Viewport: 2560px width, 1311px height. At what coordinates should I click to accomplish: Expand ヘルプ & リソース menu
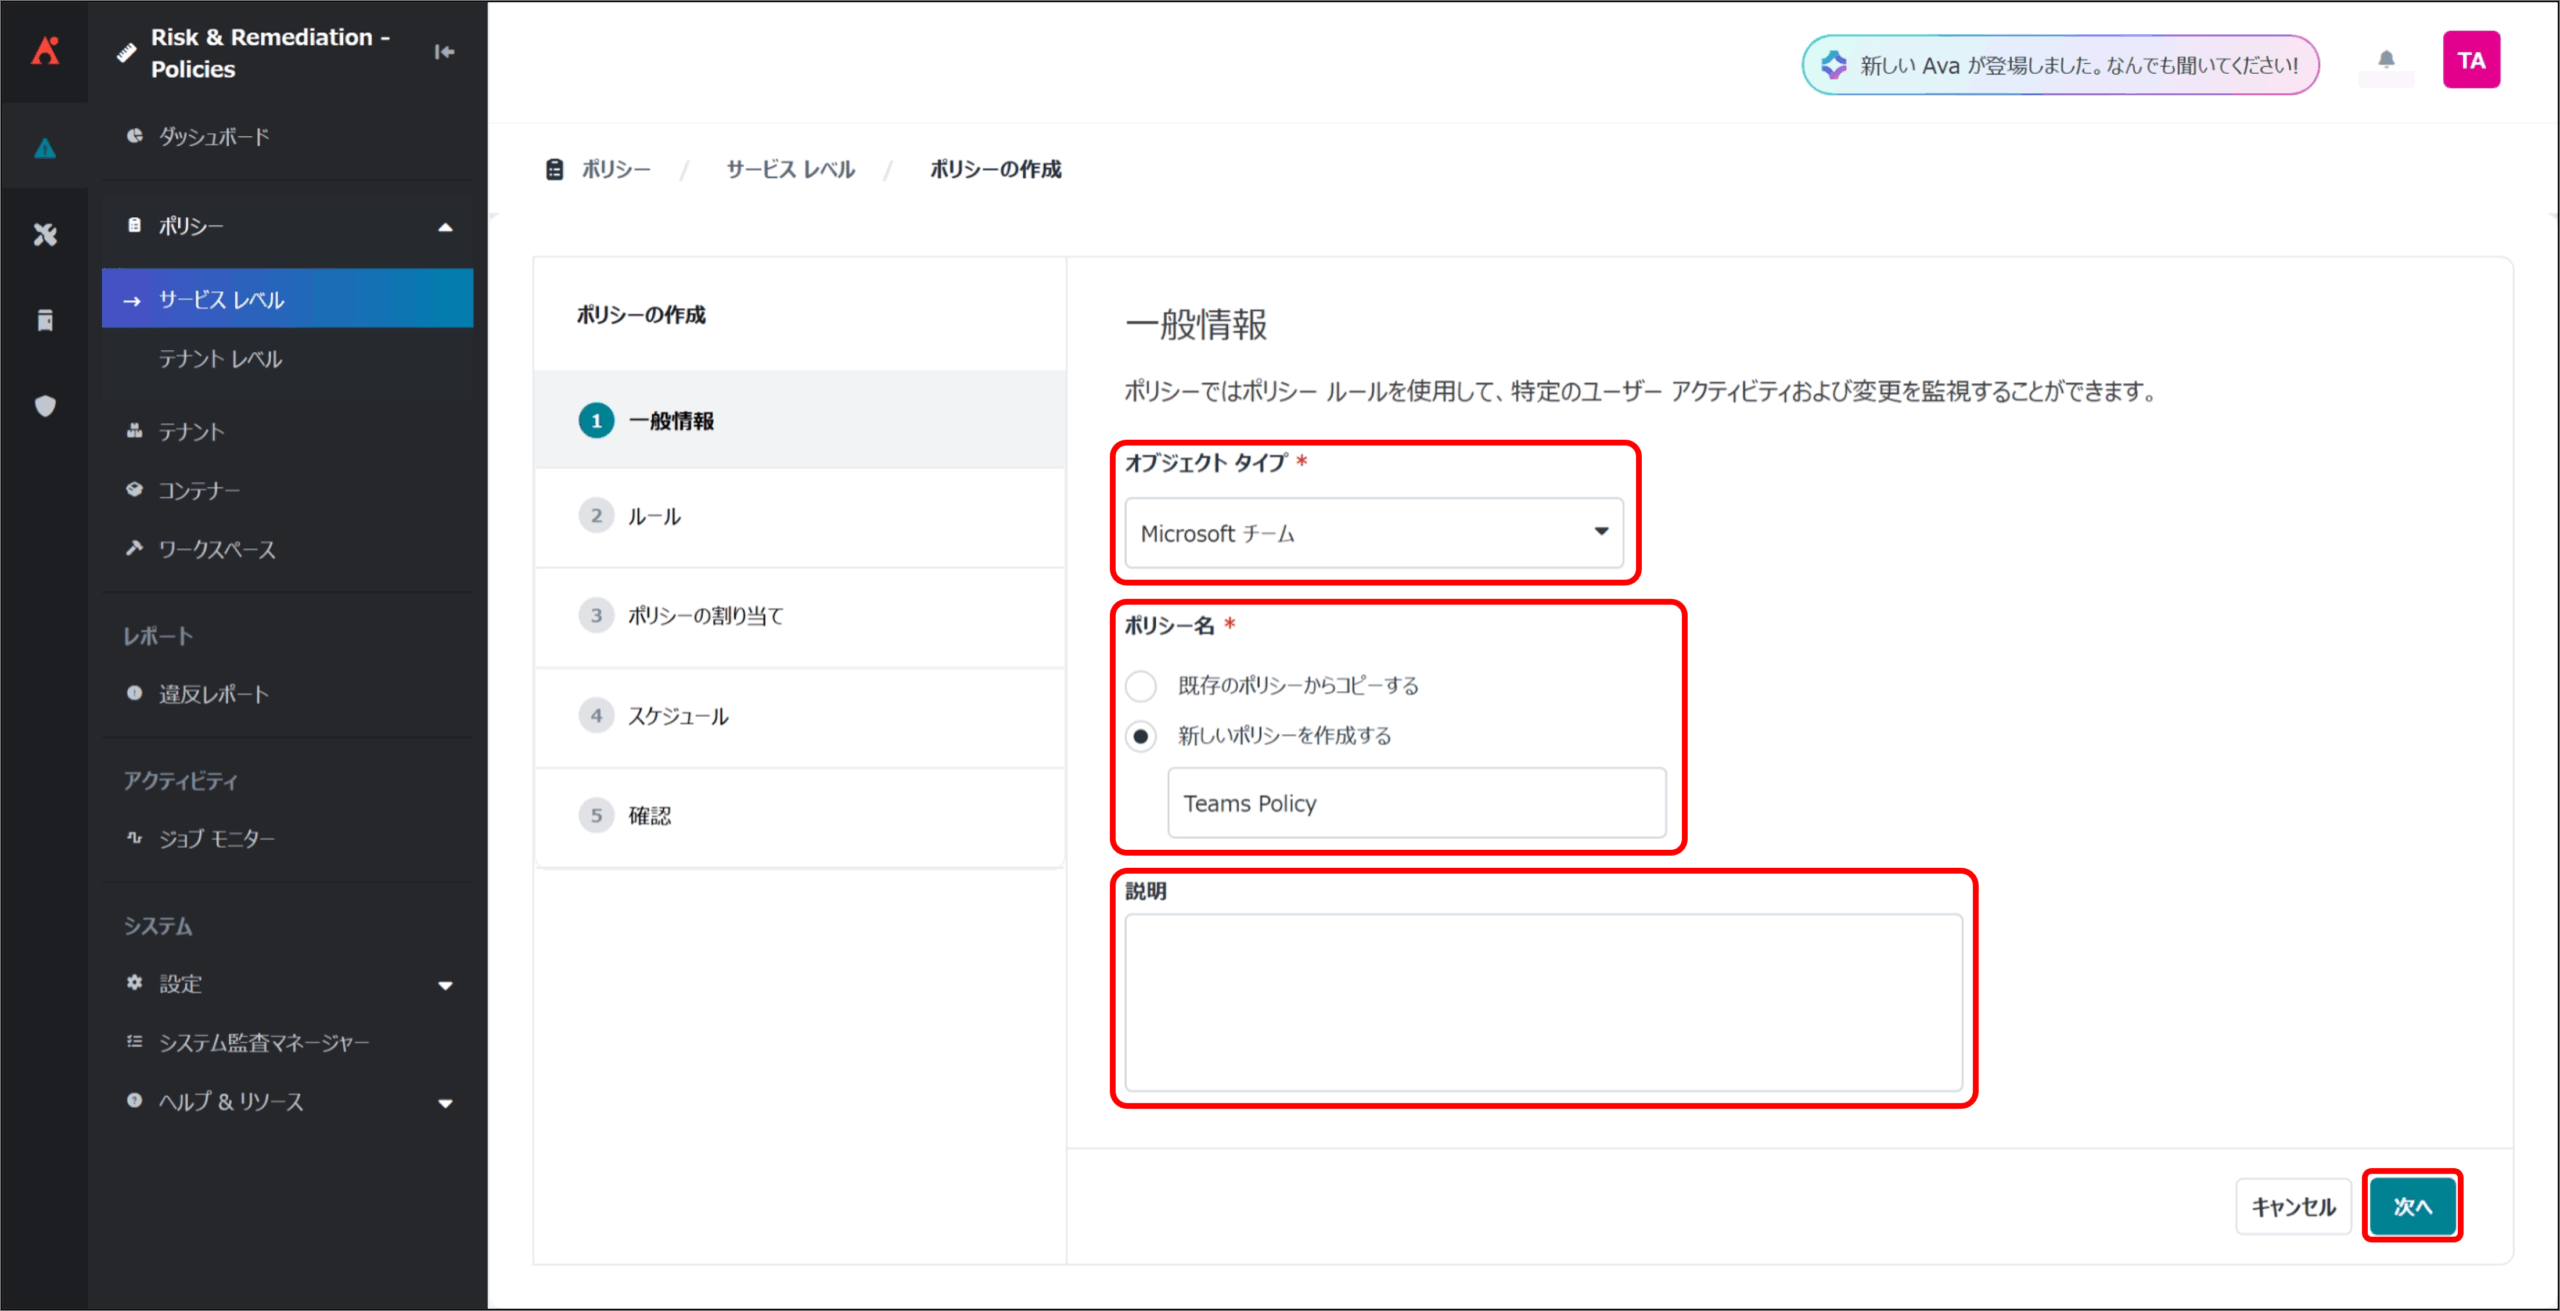click(445, 1104)
